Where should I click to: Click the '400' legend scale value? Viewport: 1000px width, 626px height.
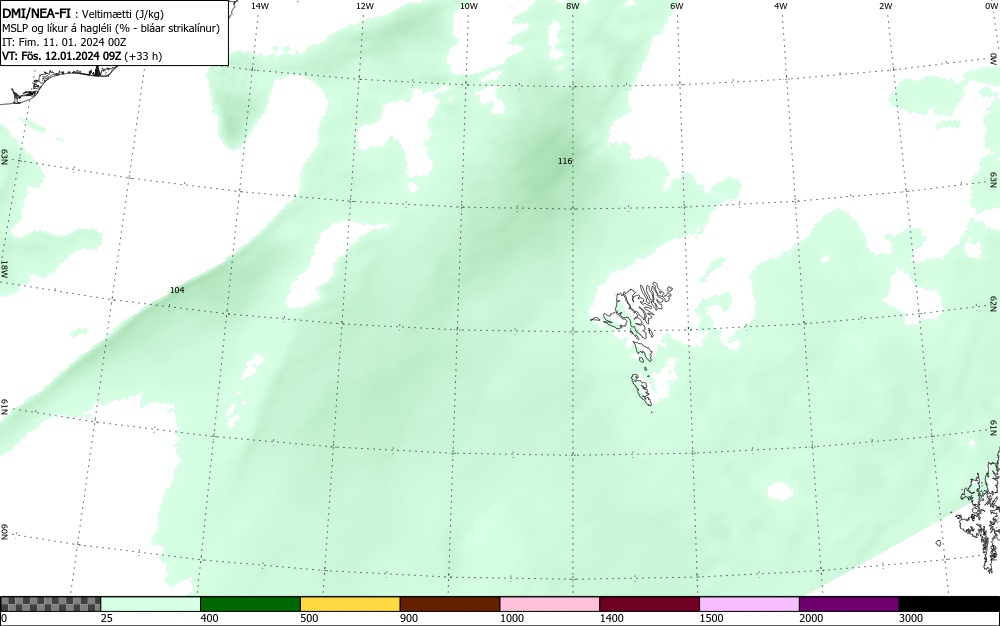tap(209, 618)
